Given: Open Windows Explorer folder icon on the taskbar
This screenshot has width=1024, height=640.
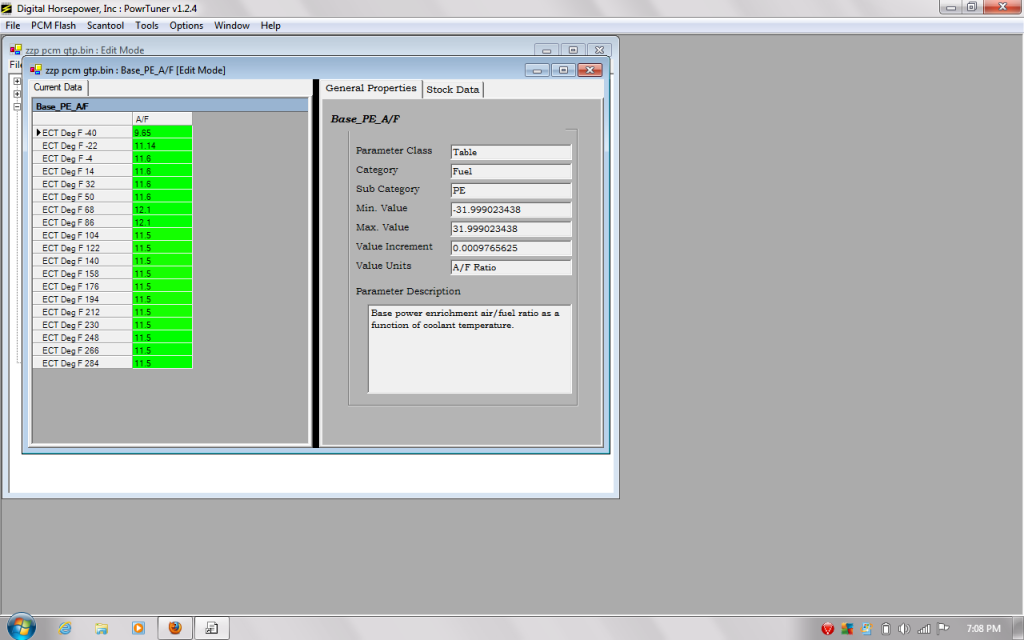Looking at the screenshot, I should click(101, 628).
